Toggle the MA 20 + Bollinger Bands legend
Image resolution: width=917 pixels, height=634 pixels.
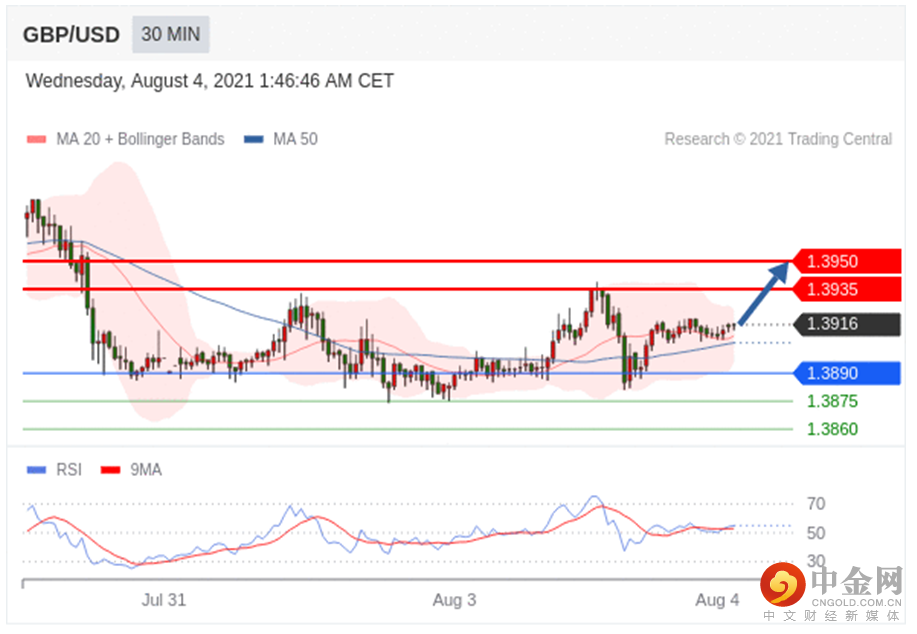tap(126, 139)
